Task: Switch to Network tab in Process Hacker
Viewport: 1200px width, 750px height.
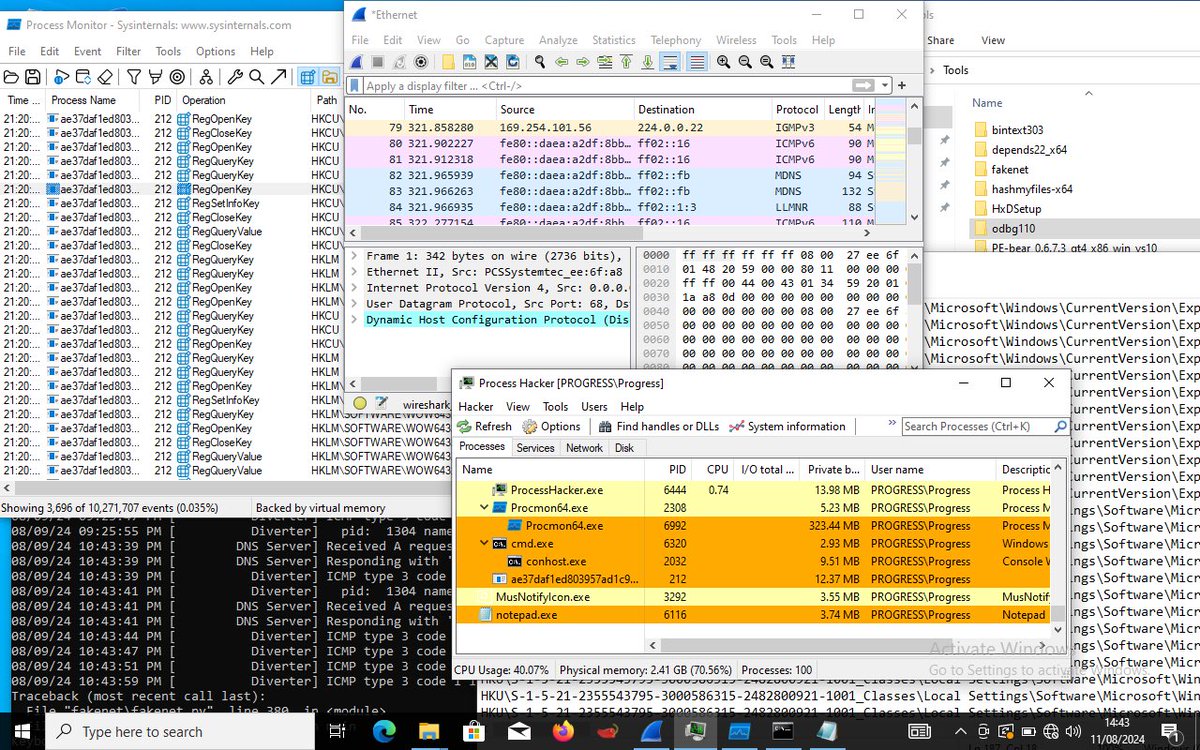Action: 584,448
